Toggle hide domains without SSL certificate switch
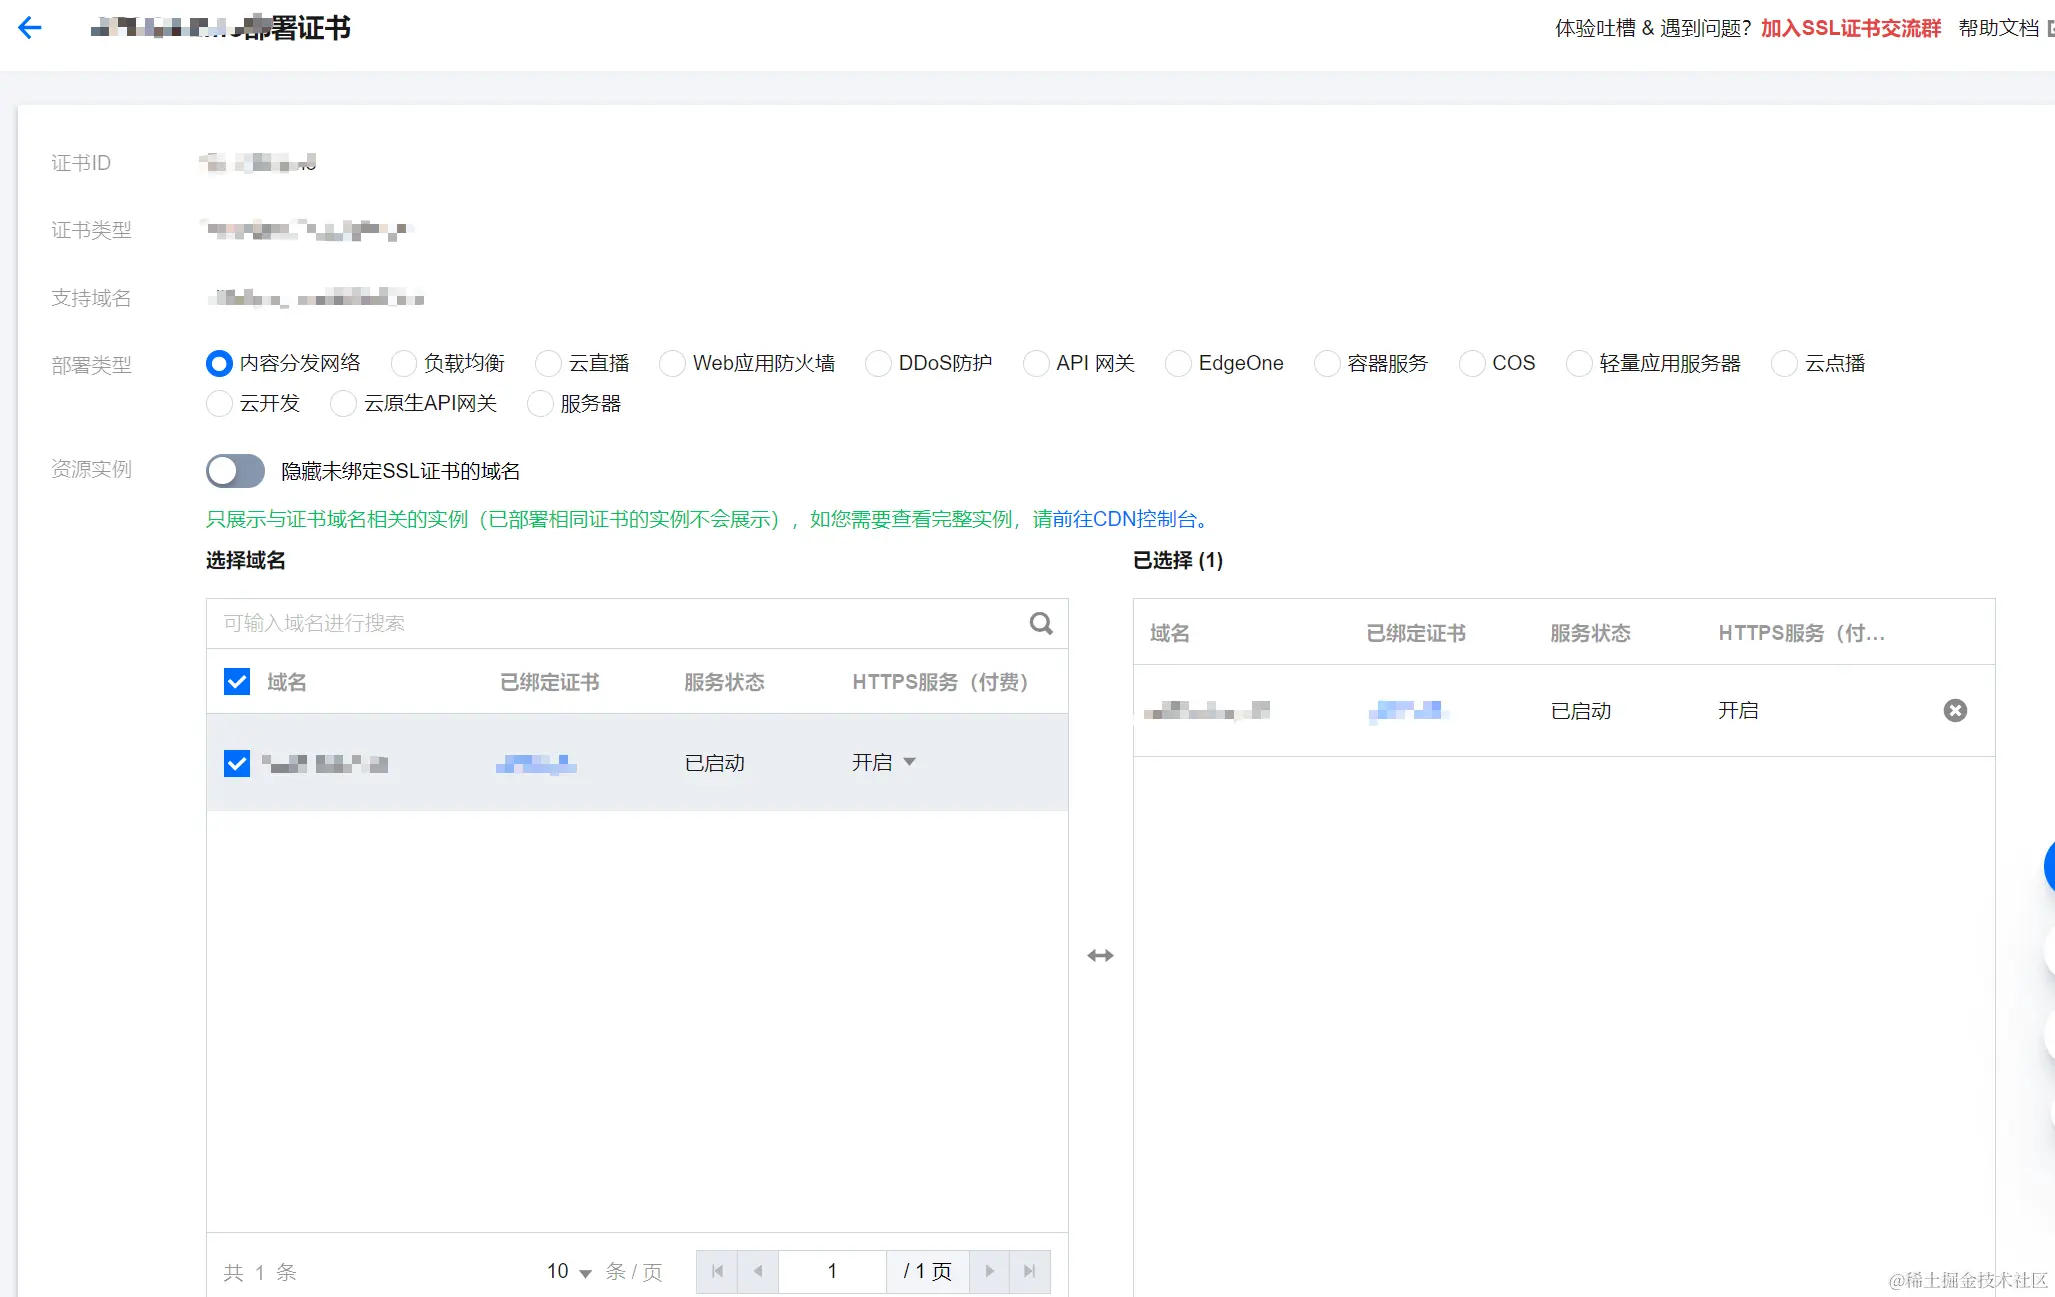Screen dimensions: 2055x1297 pyautogui.click(x=235, y=471)
